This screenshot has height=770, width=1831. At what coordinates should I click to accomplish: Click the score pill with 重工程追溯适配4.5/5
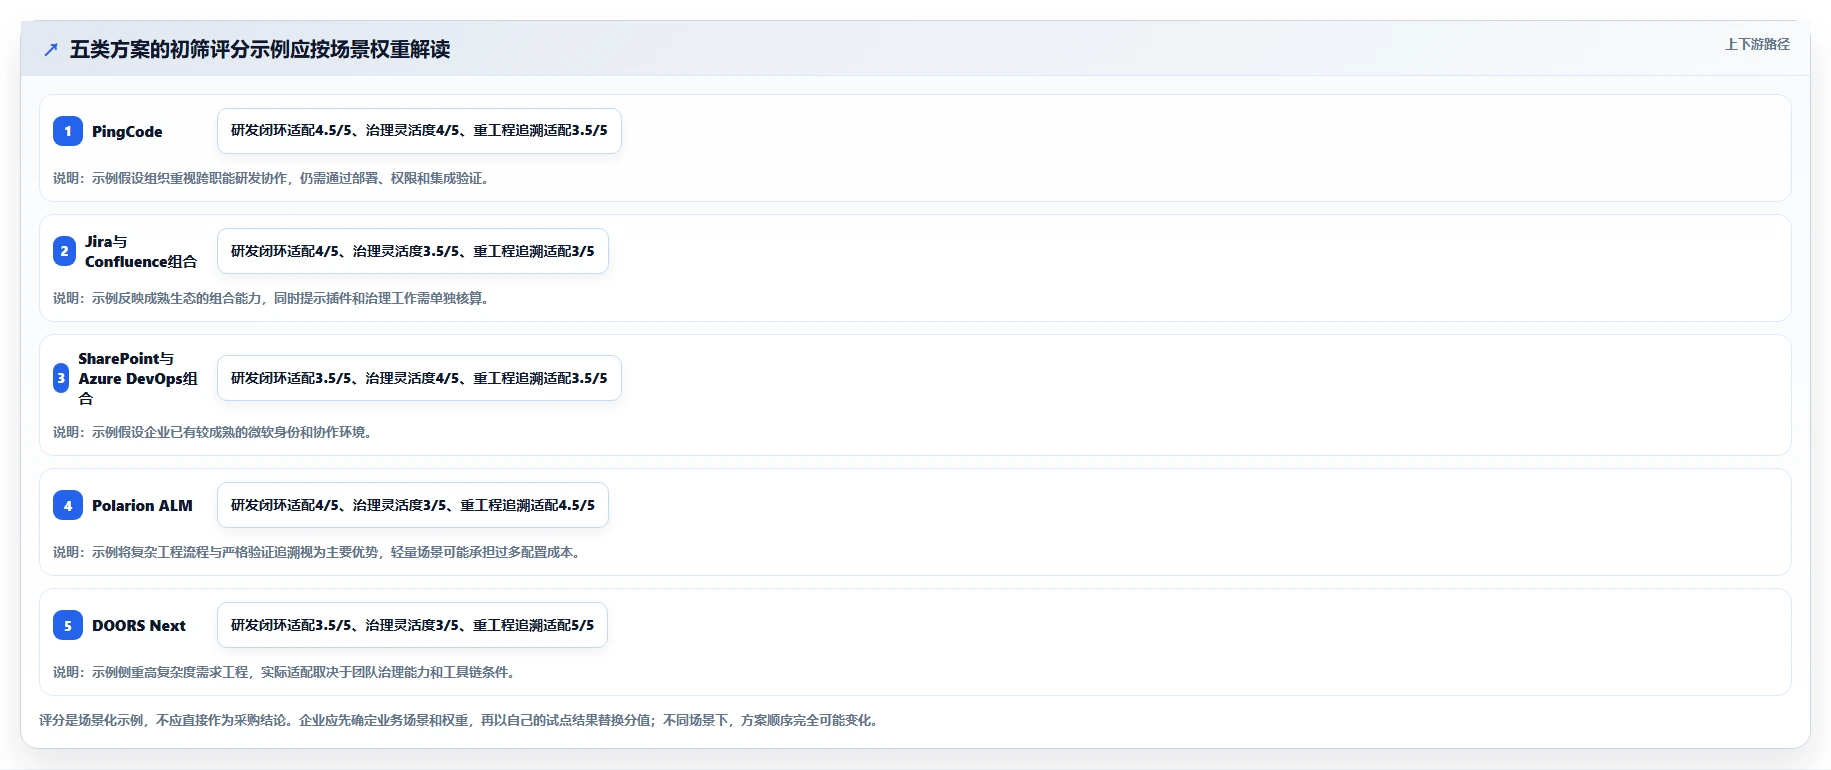point(413,505)
